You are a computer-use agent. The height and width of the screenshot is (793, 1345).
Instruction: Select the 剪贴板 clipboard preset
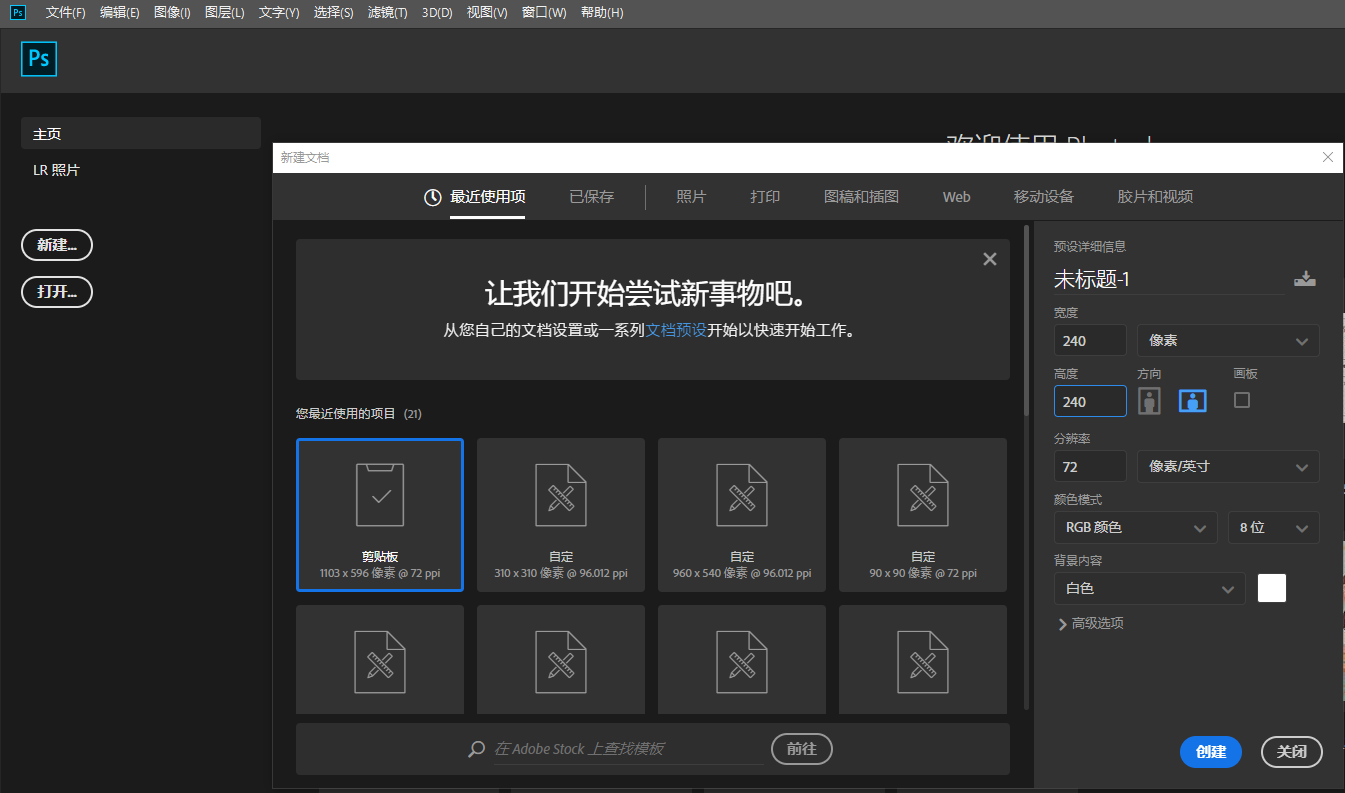pyautogui.click(x=380, y=514)
